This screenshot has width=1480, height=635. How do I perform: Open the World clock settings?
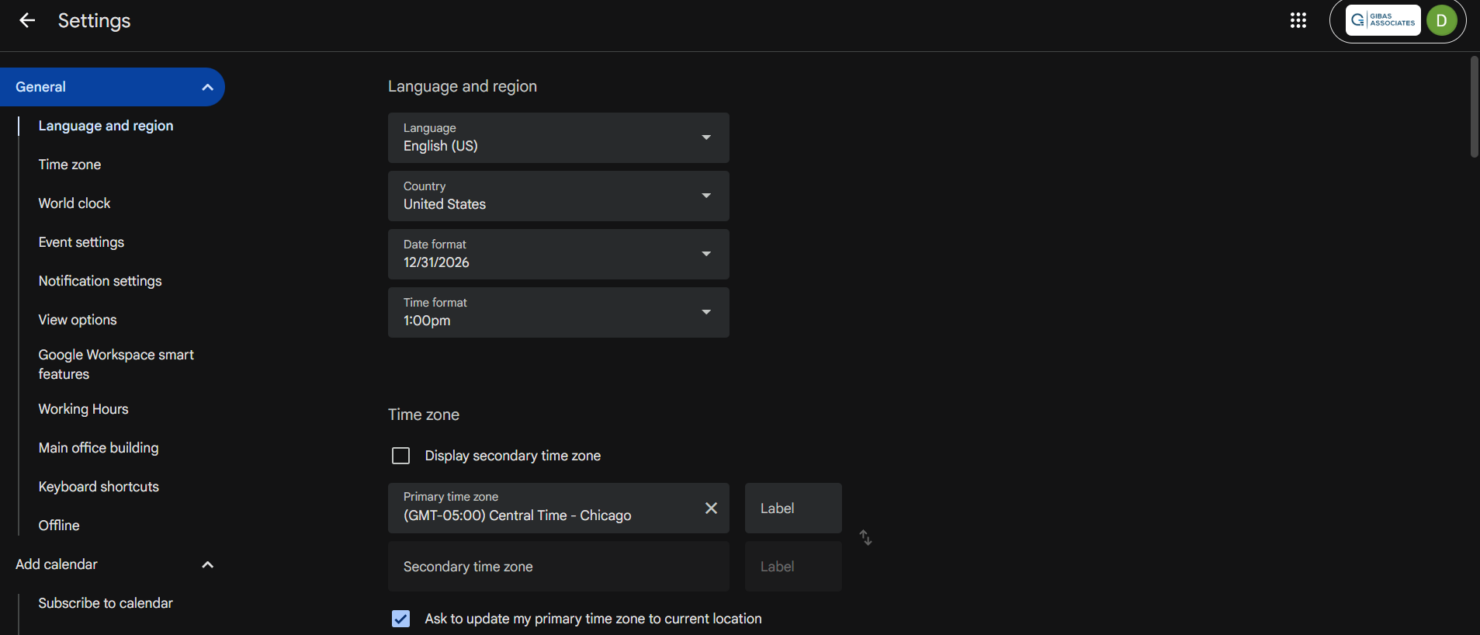tap(74, 203)
